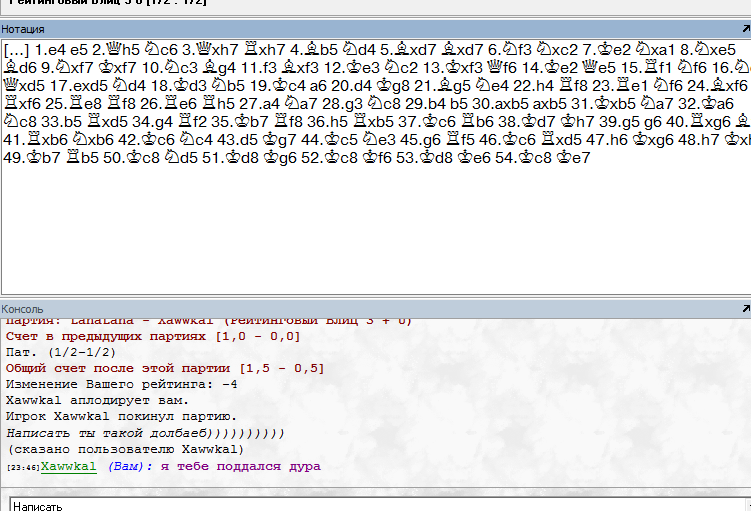The image size is (751, 511).
Task: Go to White's move 2.Qh5
Action: click(116, 50)
